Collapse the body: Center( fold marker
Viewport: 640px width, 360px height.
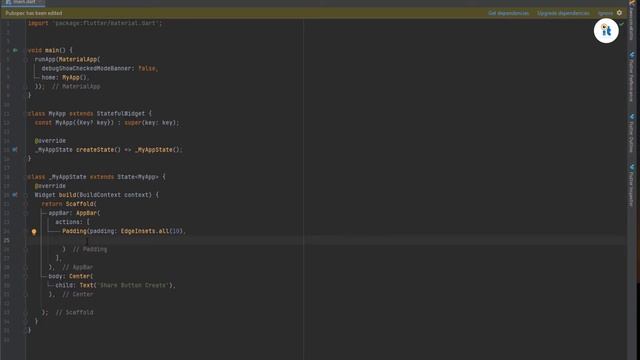(x=26, y=276)
